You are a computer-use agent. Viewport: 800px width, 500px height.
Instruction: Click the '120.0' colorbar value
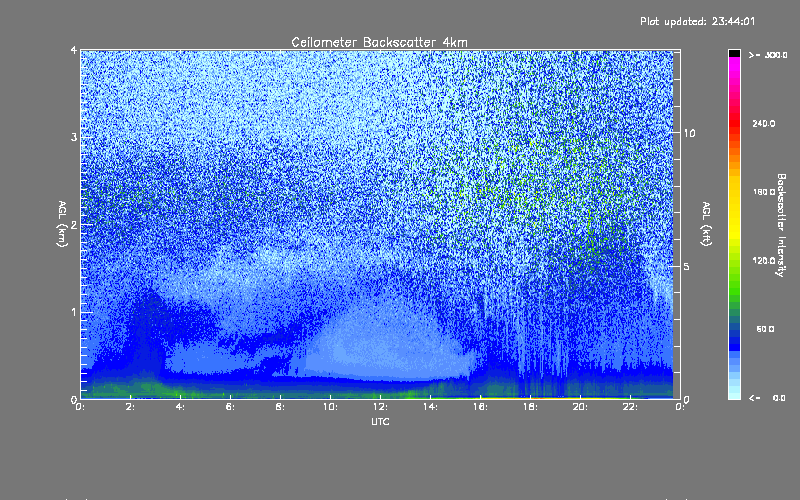point(764,260)
